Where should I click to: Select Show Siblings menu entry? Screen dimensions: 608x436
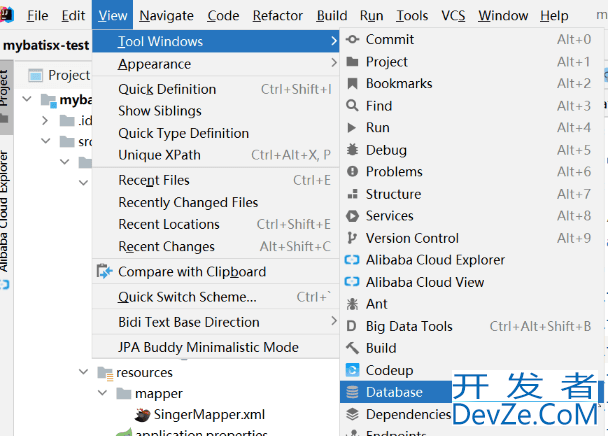(216, 111)
